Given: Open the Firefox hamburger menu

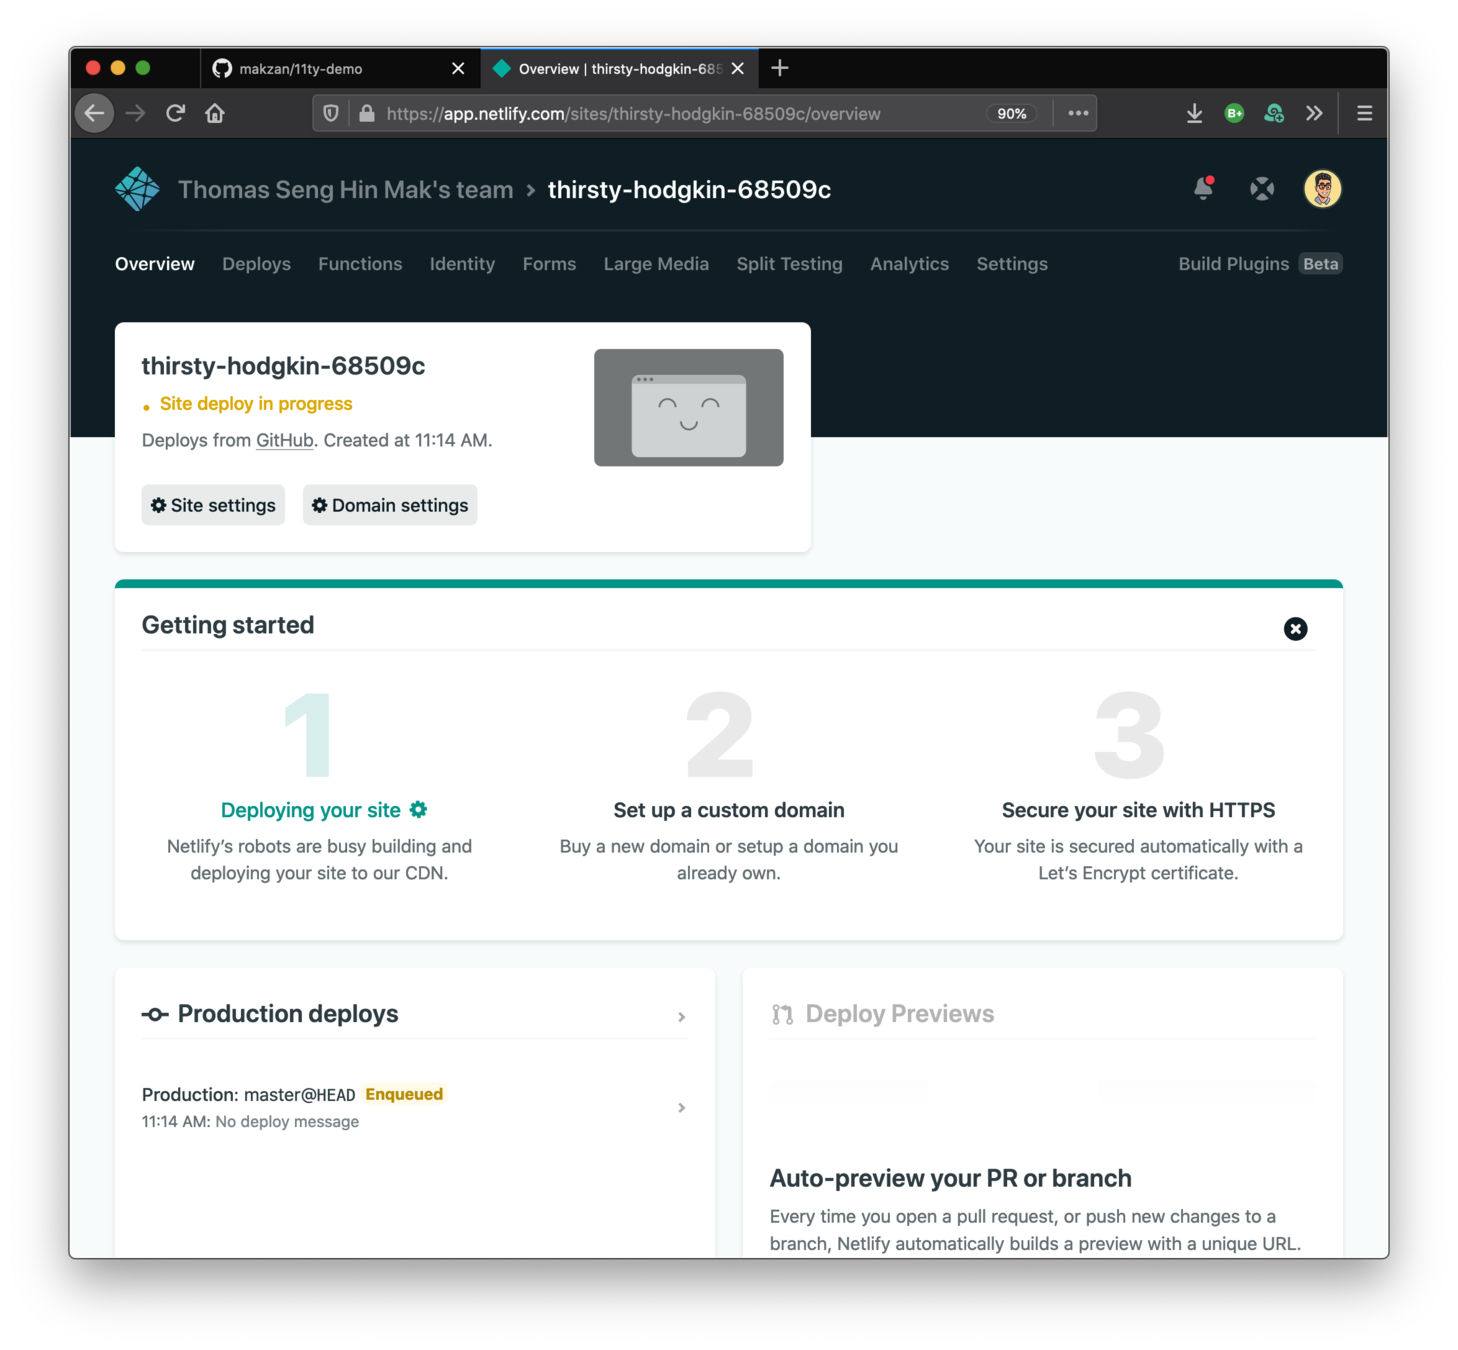Looking at the screenshot, I should 1364,113.
